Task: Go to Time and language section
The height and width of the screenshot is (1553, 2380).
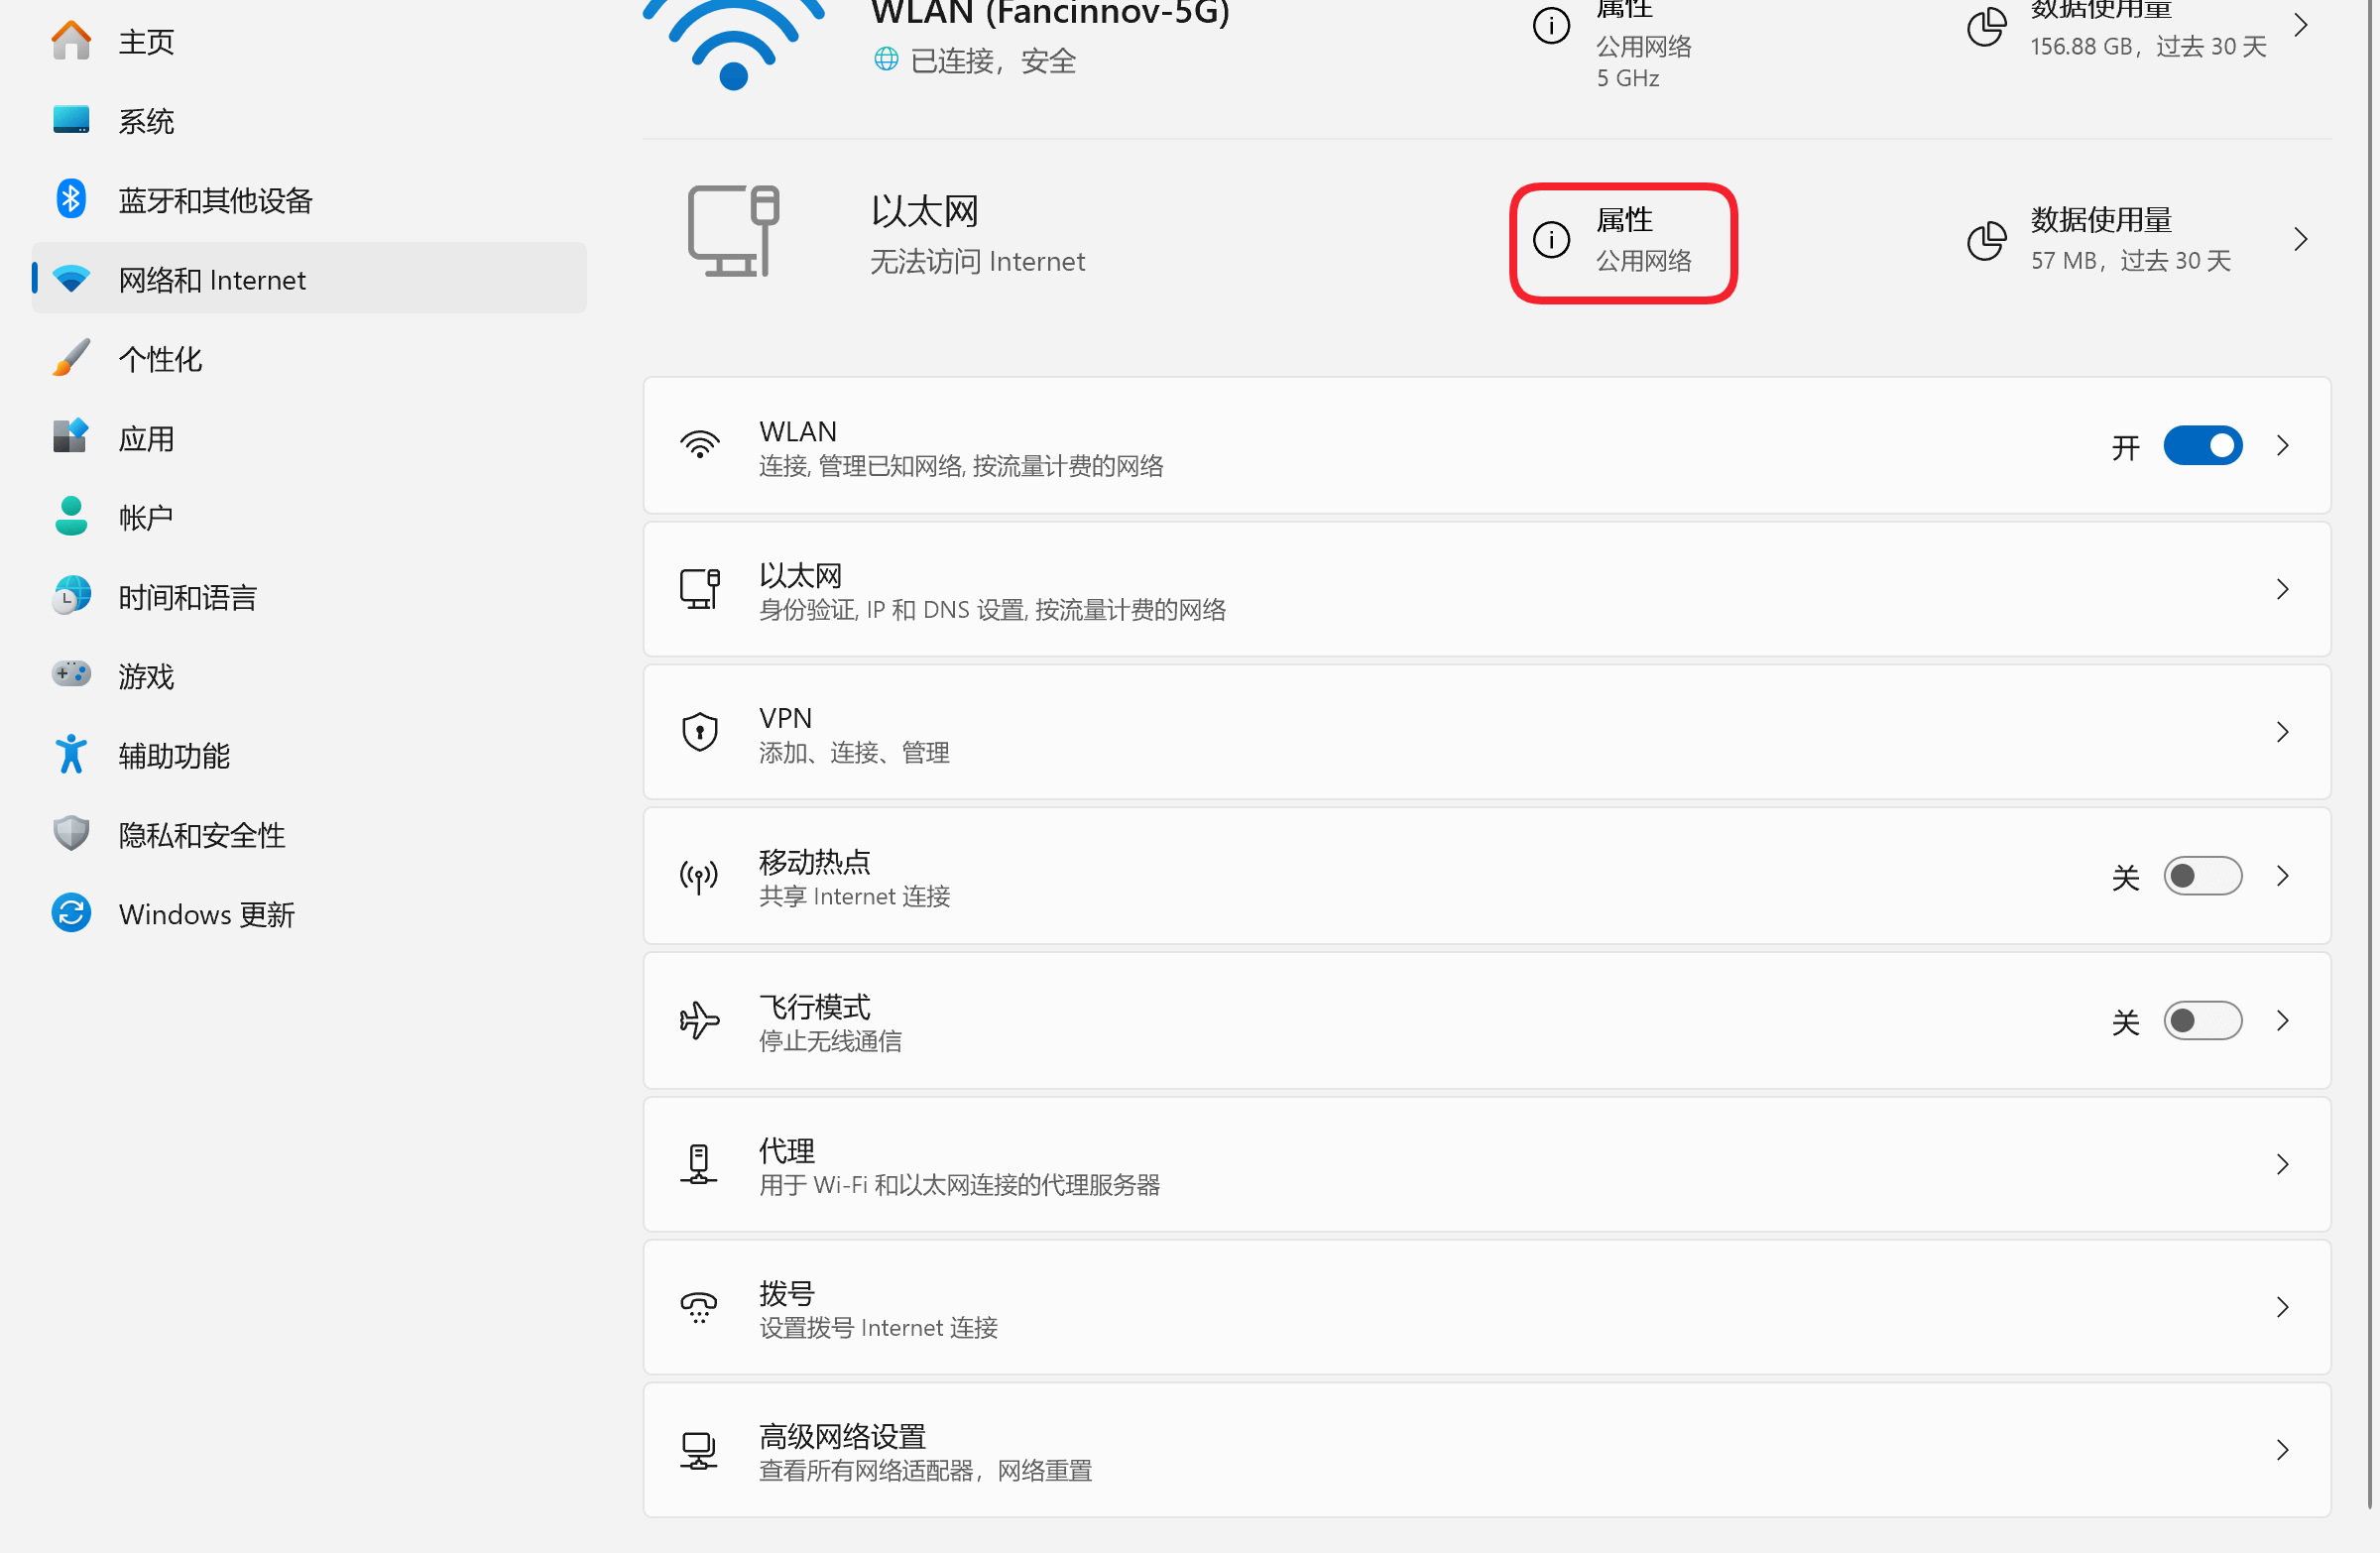Action: pos(187,597)
